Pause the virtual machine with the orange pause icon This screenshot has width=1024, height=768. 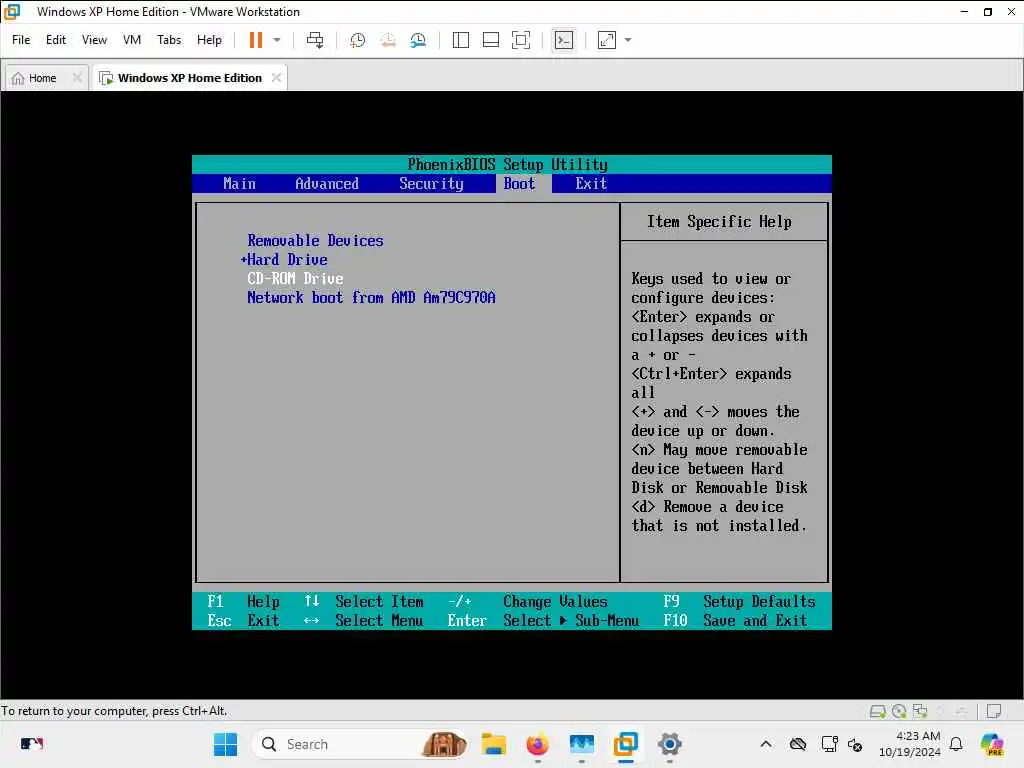[x=255, y=40]
